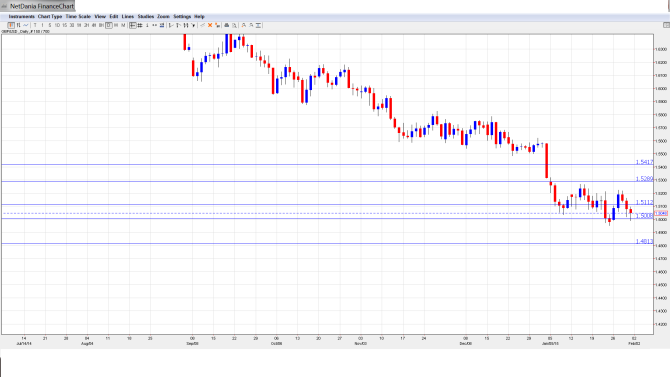
Task: Open the Edit menu
Action: point(114,16)
